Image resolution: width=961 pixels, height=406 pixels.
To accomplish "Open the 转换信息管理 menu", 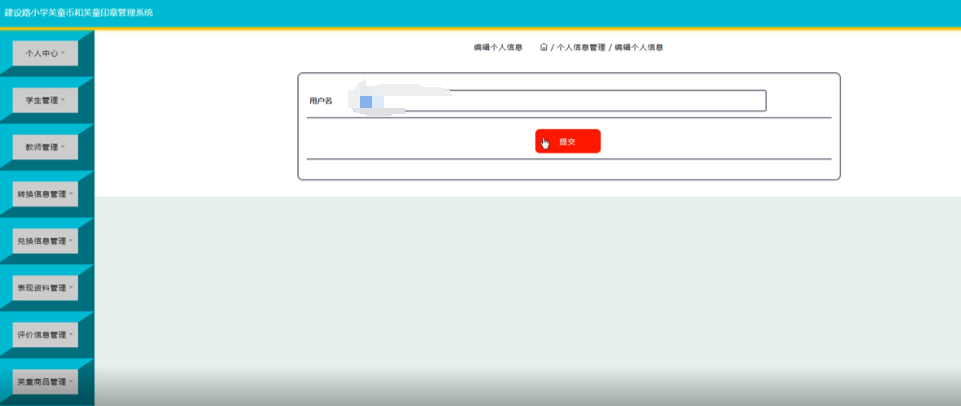I will 45,194.
